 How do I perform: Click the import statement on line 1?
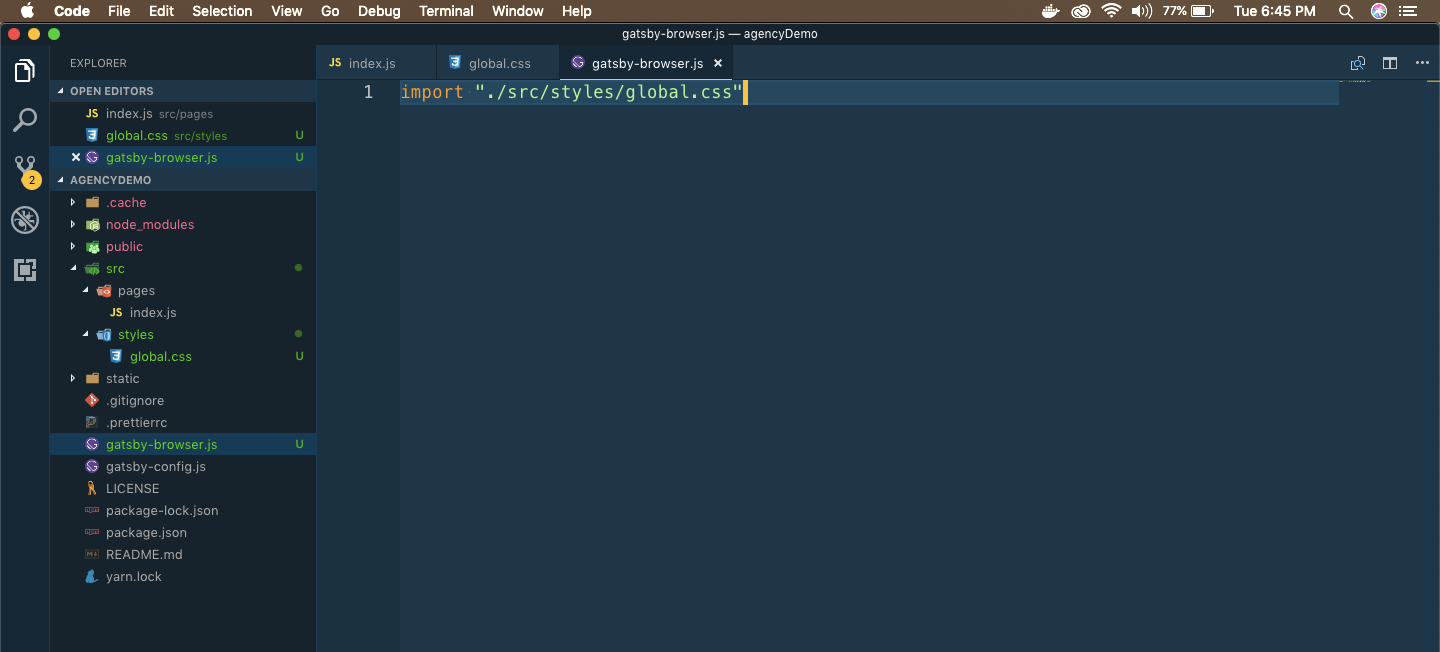click(572, 92)
